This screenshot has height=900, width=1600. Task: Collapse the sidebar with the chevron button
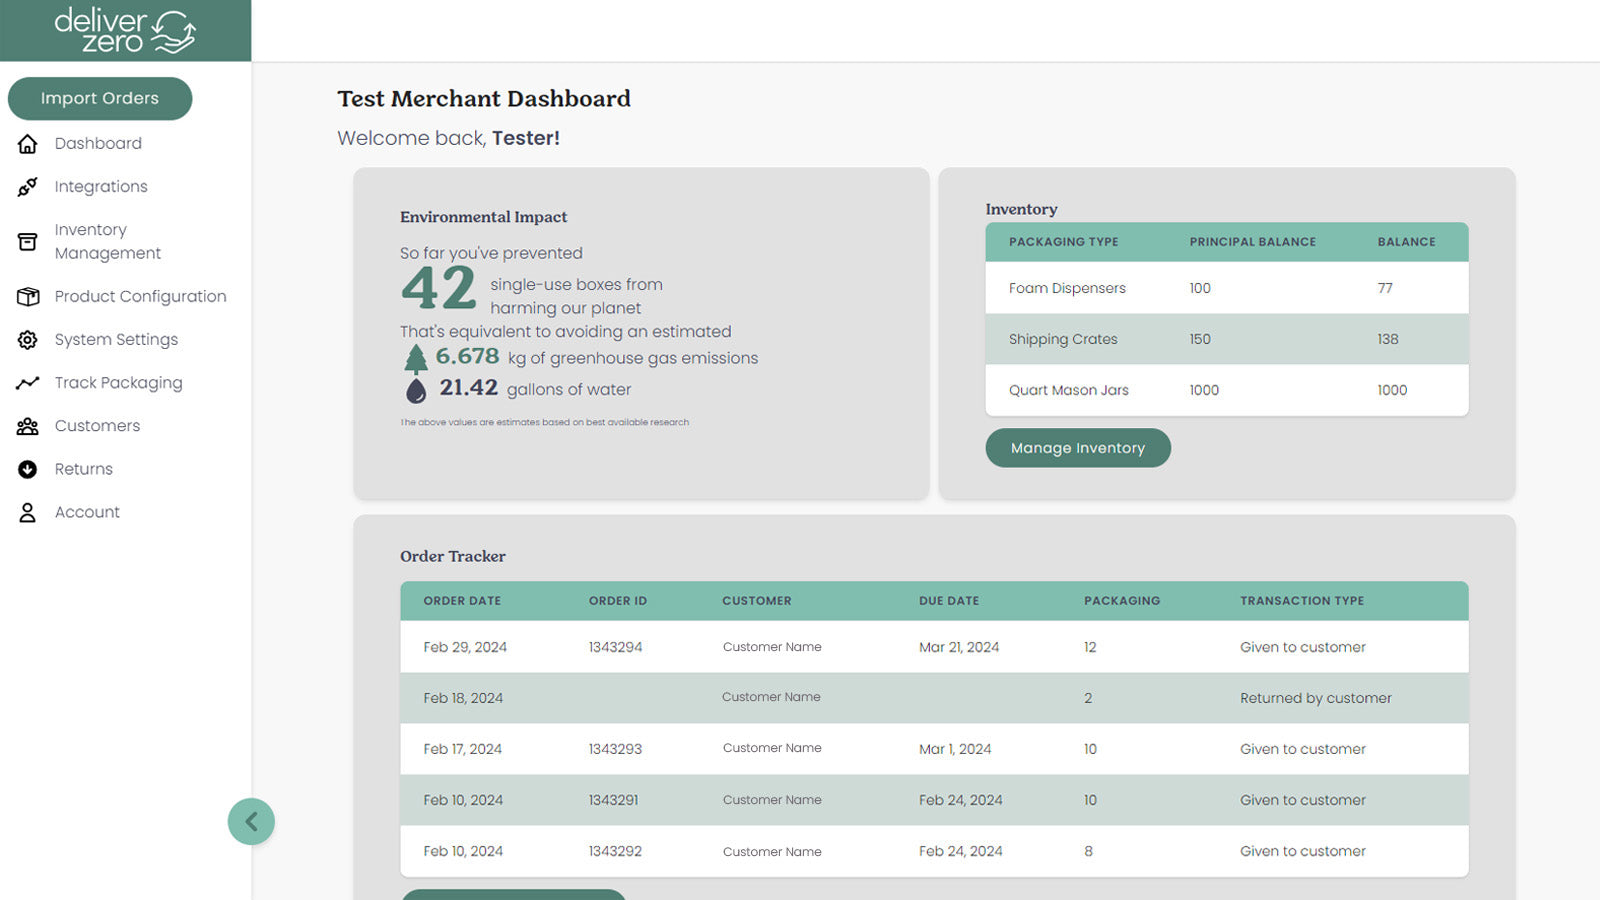click(x=251, y=822)
